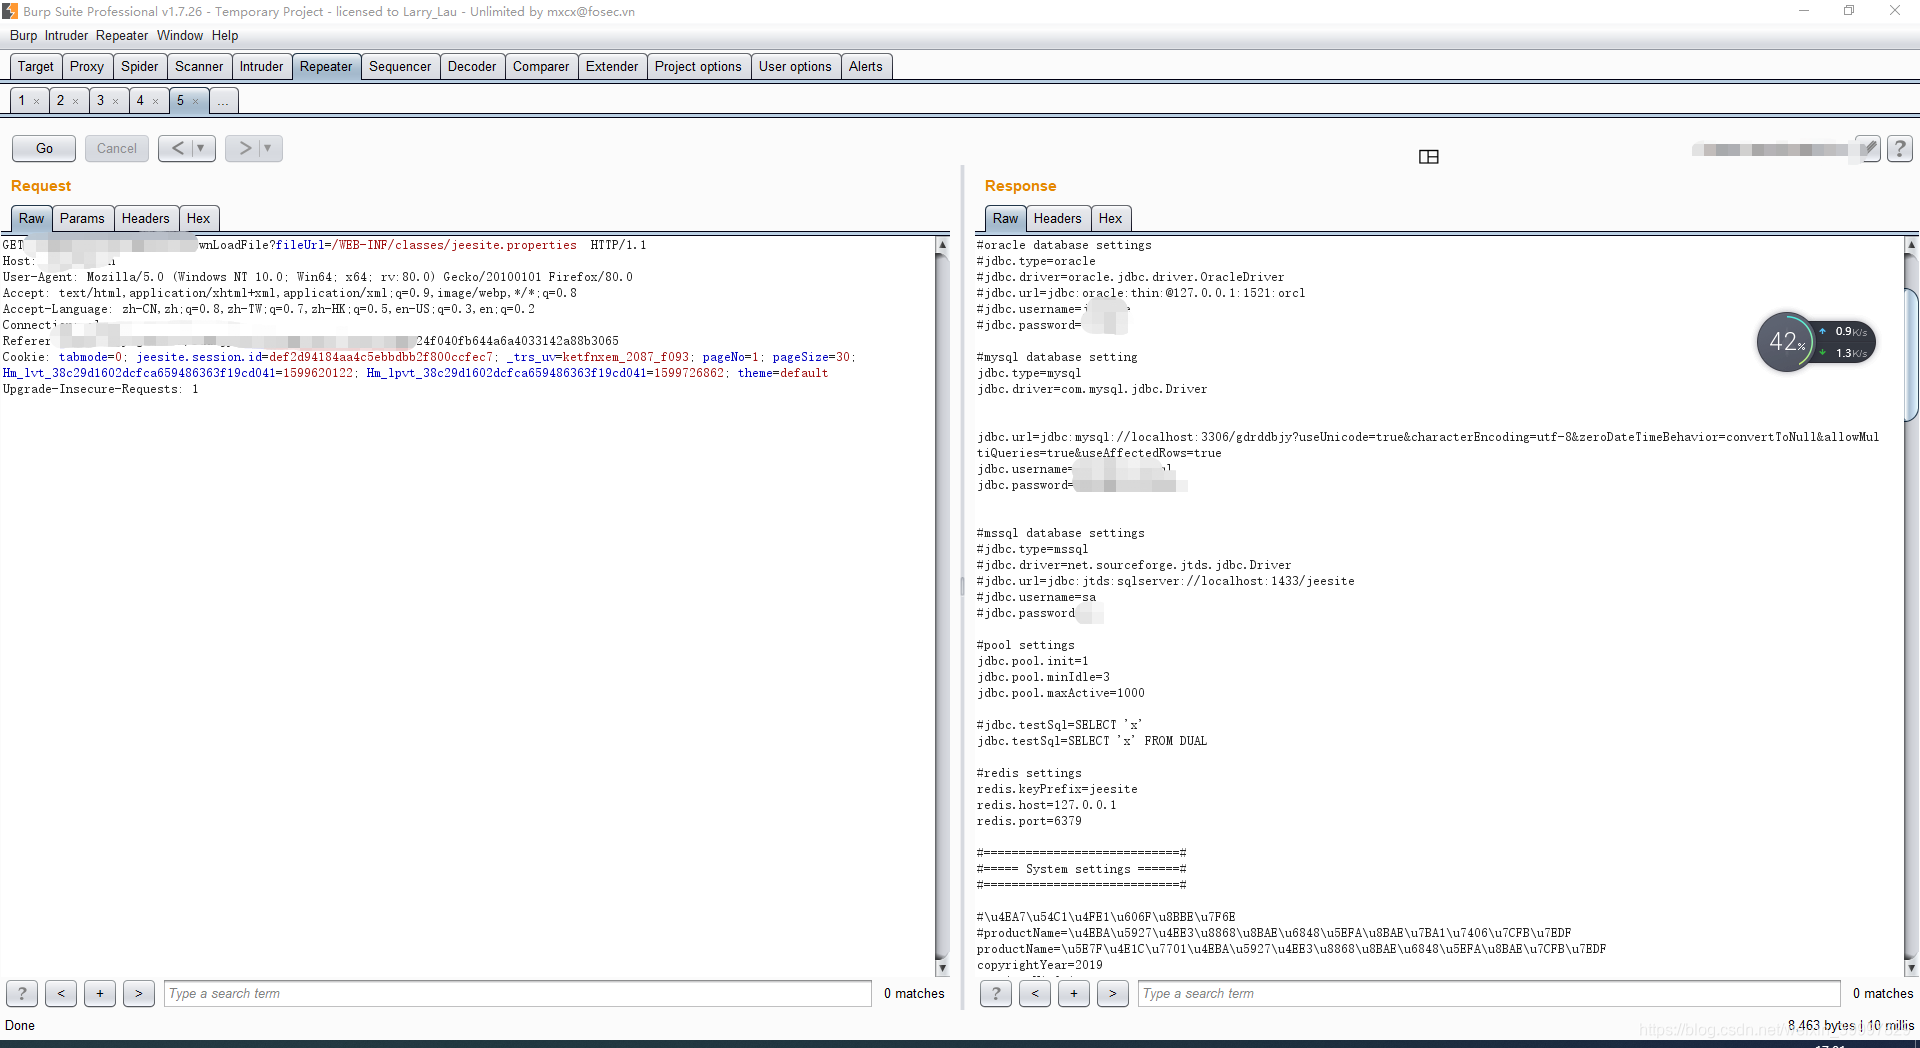Open the Intruder menu in menu bar
The height and width of the screenshot is (1048, 1920).
point(66,35)
